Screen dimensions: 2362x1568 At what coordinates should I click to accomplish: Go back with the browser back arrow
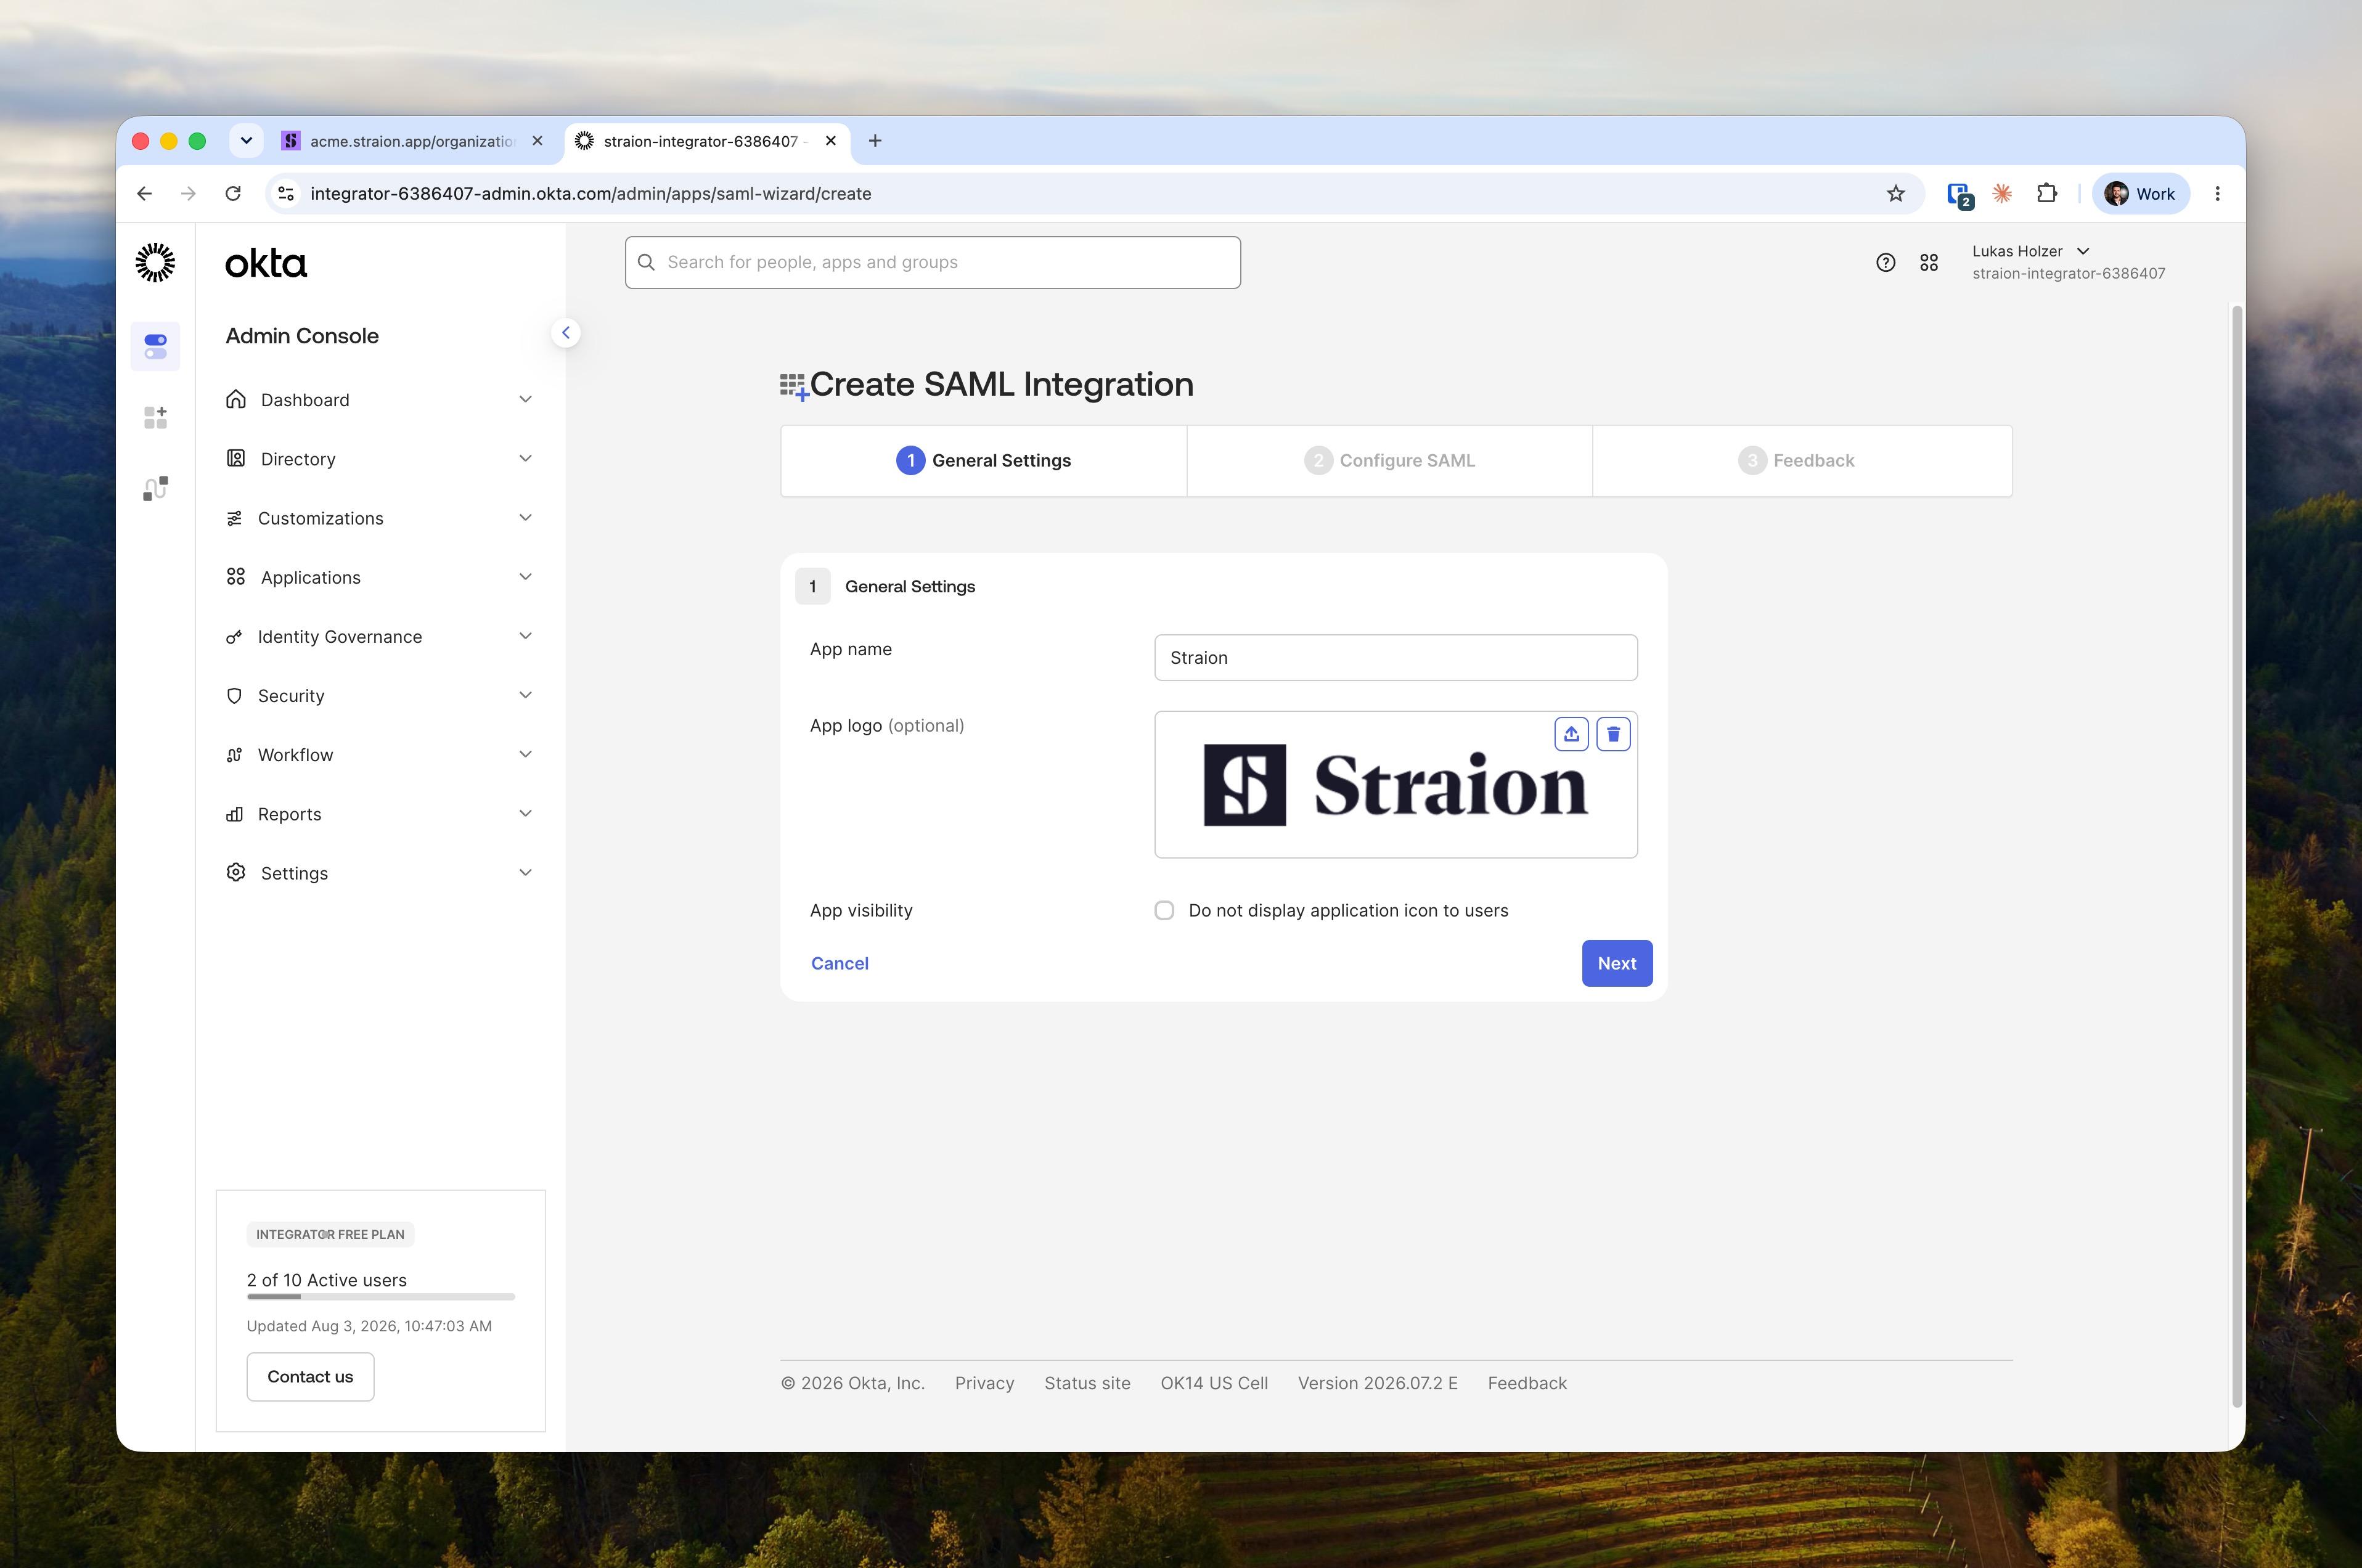145,194
